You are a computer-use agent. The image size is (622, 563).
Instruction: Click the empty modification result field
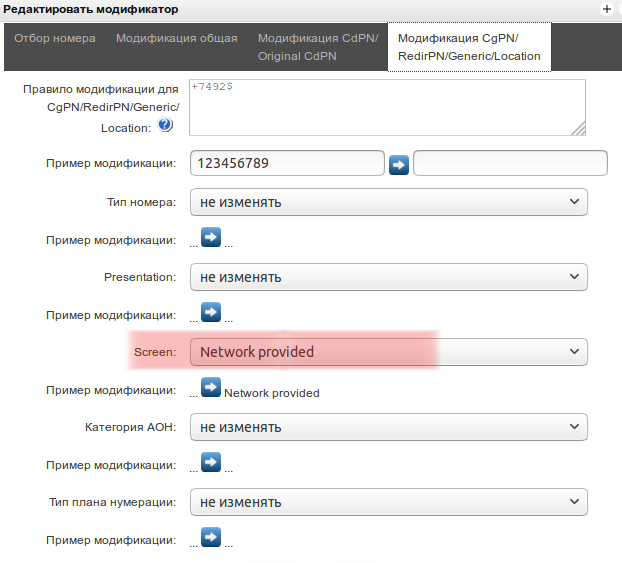510,163
